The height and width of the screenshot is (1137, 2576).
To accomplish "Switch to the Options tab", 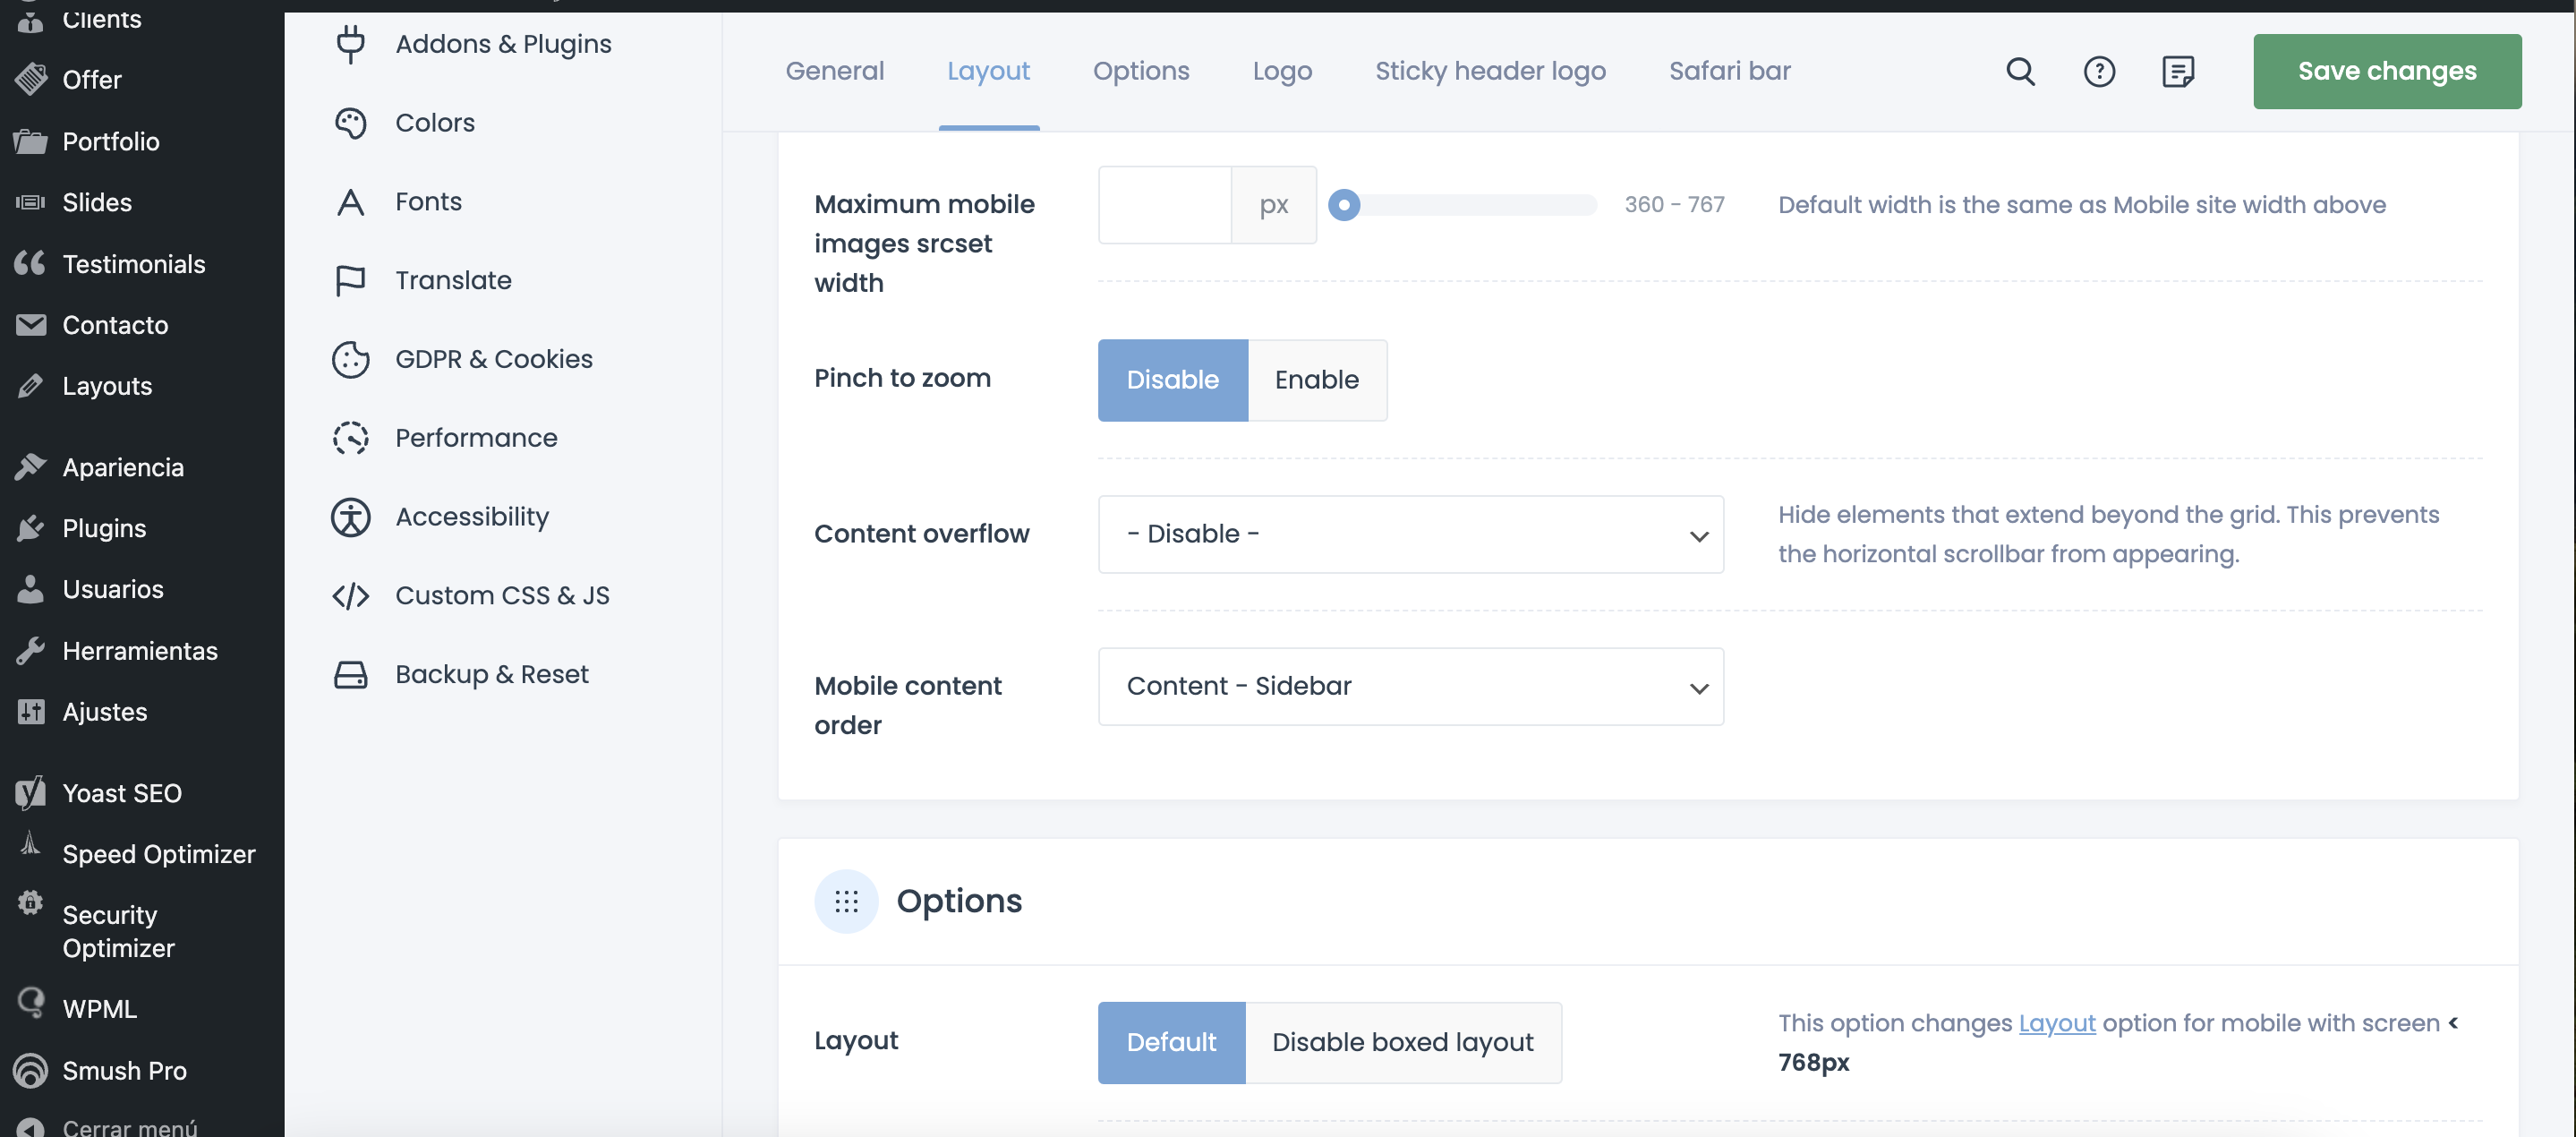I will click(1140, 71).
